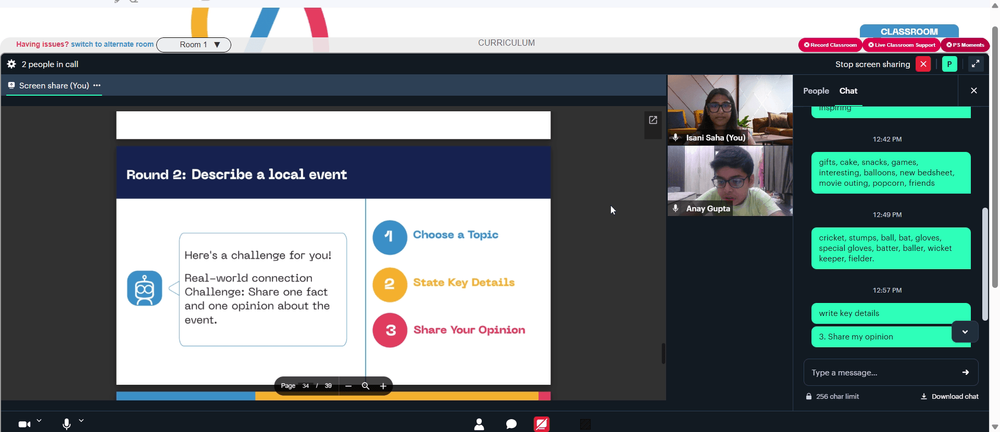Toggle the red screen share button
Viewport: 1000px width, 432px height.
pos(541,424)
